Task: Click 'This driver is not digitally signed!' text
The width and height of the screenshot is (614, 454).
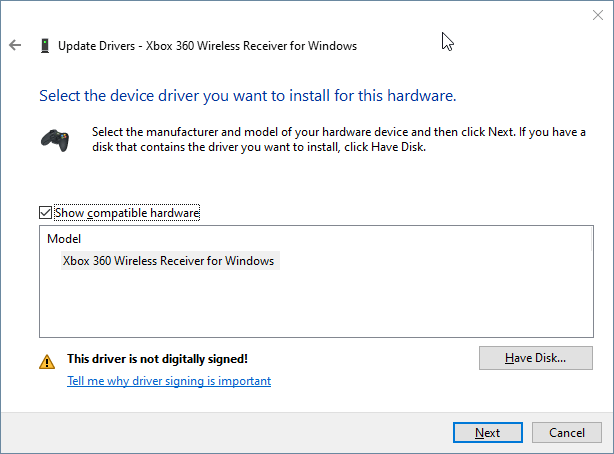Action: tap(157, 359)
